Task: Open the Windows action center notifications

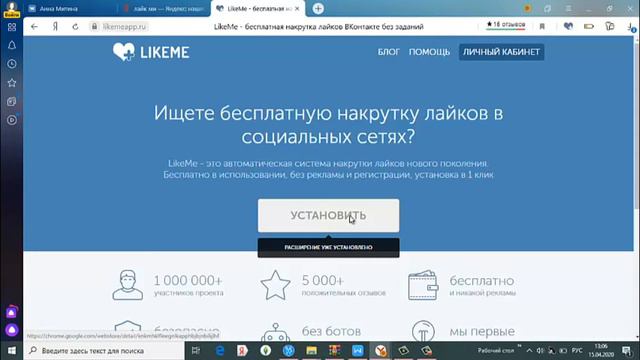Action: [627, 351]
